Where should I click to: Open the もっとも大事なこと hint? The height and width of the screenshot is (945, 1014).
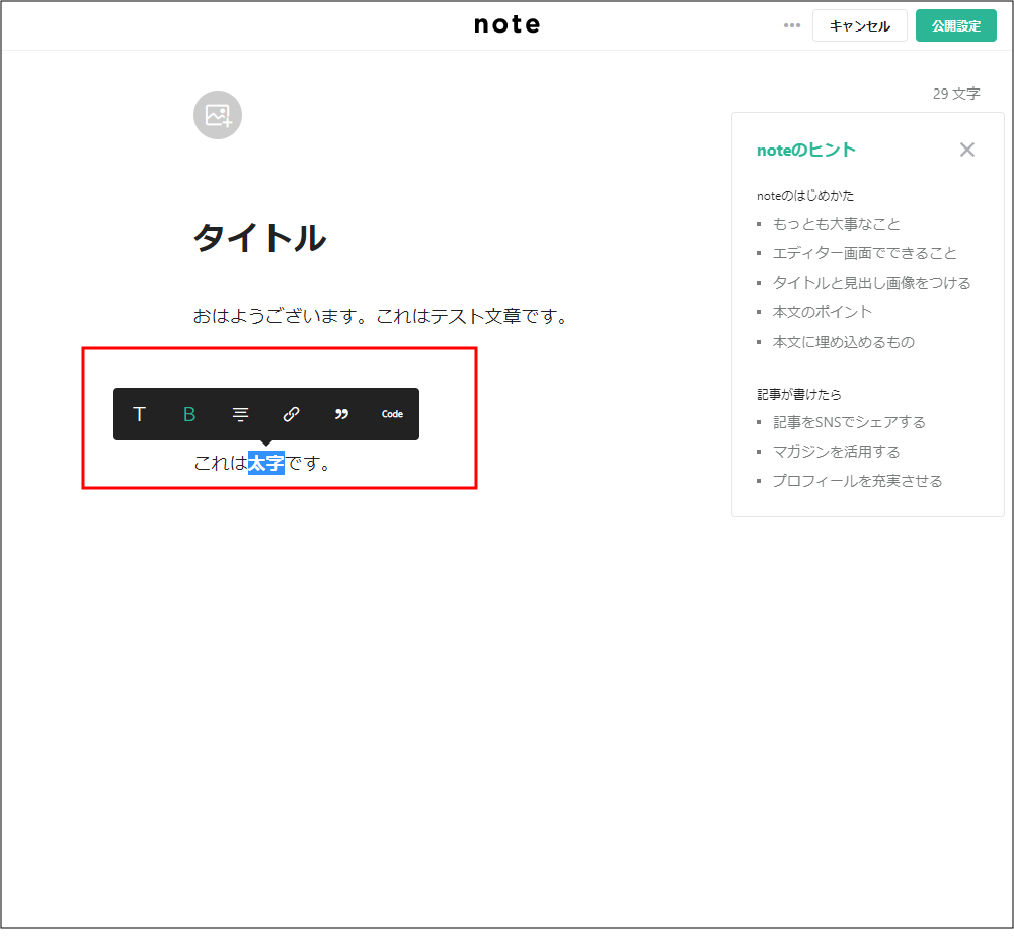click(836, 224)
